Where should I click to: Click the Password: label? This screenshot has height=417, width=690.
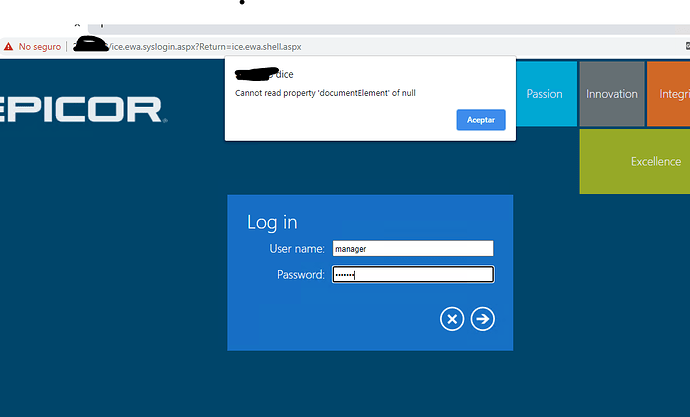pyautogui.click(x=301, y=275)
